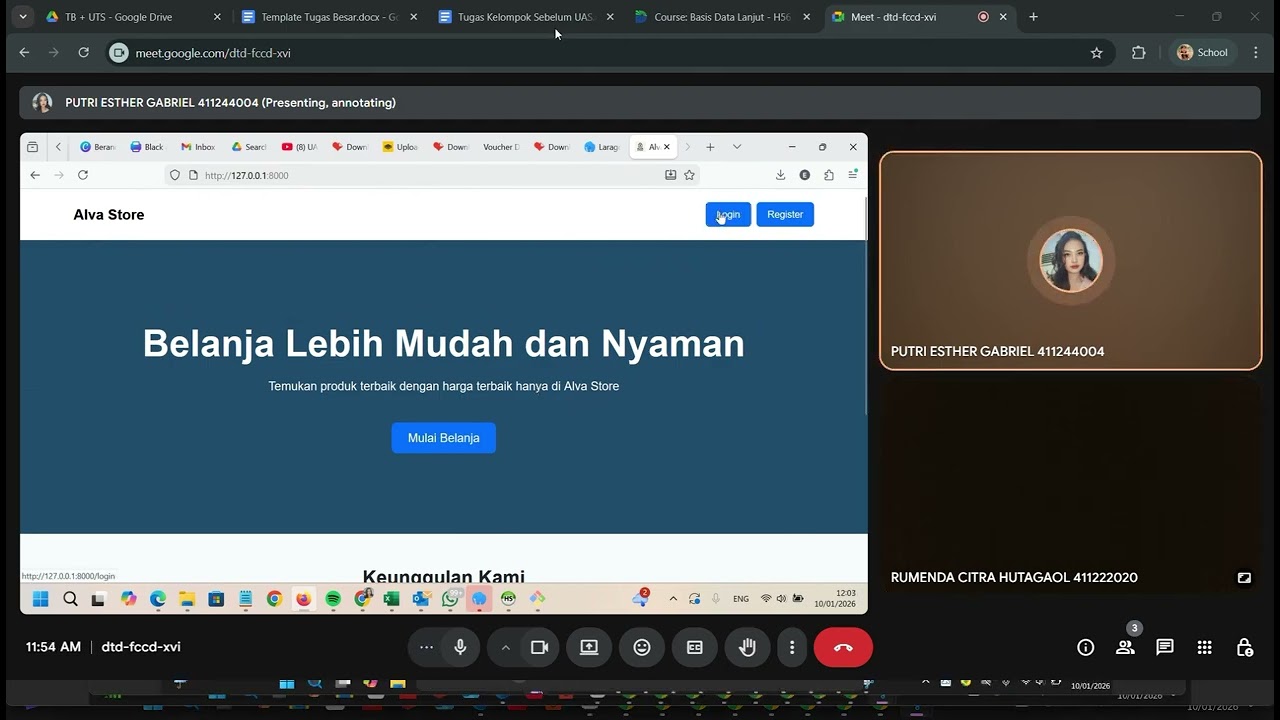Image resolution: width=1280 pixels, height=720 pixels.
Task: Show the People panel
Action: 1125,647
